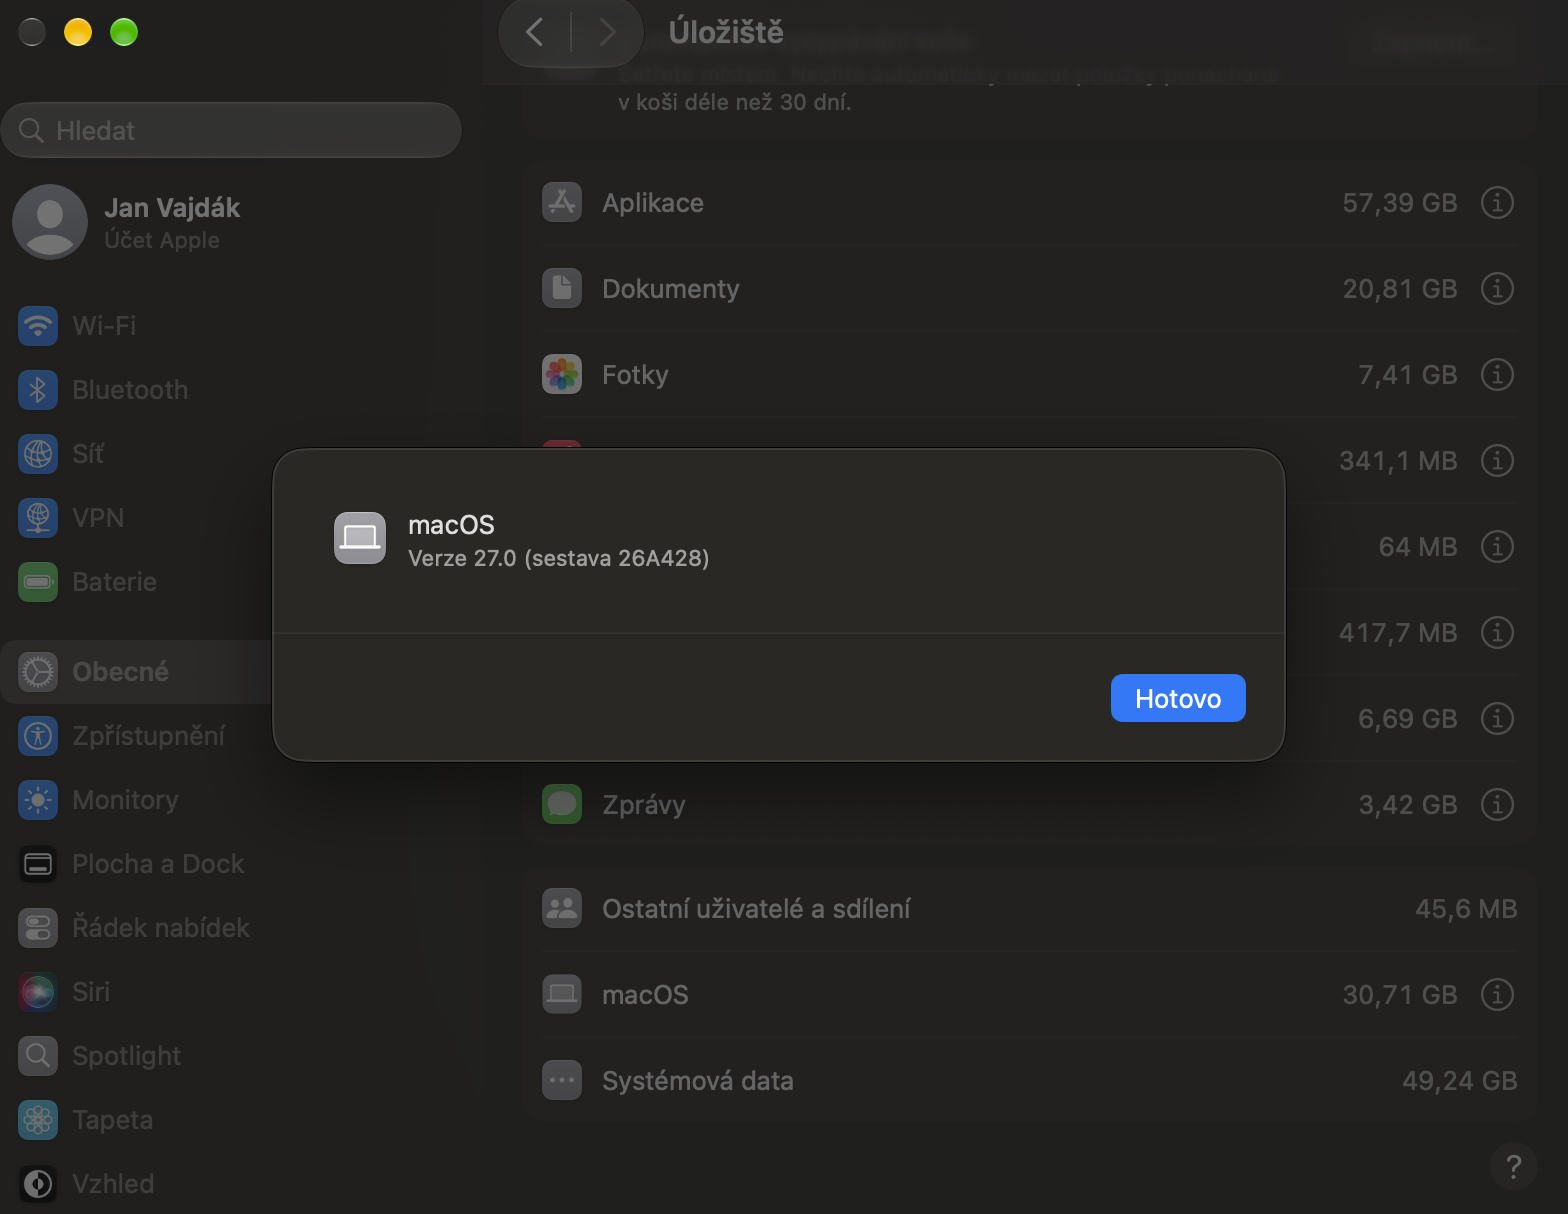Click the laptop icon in the macOS dialog

(360, 538)
